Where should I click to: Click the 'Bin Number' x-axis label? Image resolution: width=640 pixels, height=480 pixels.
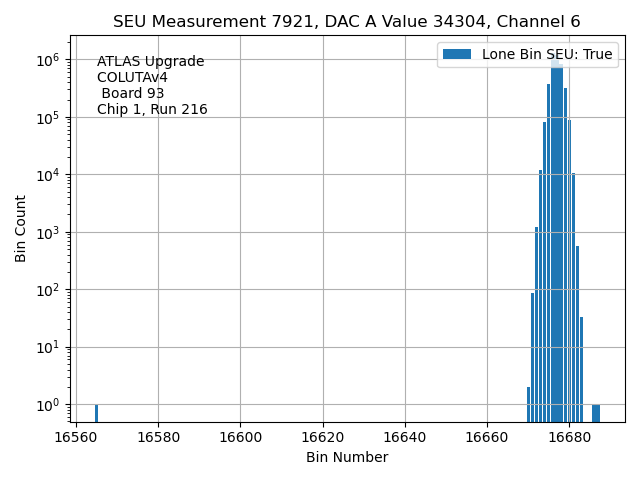tap(346, 457)
